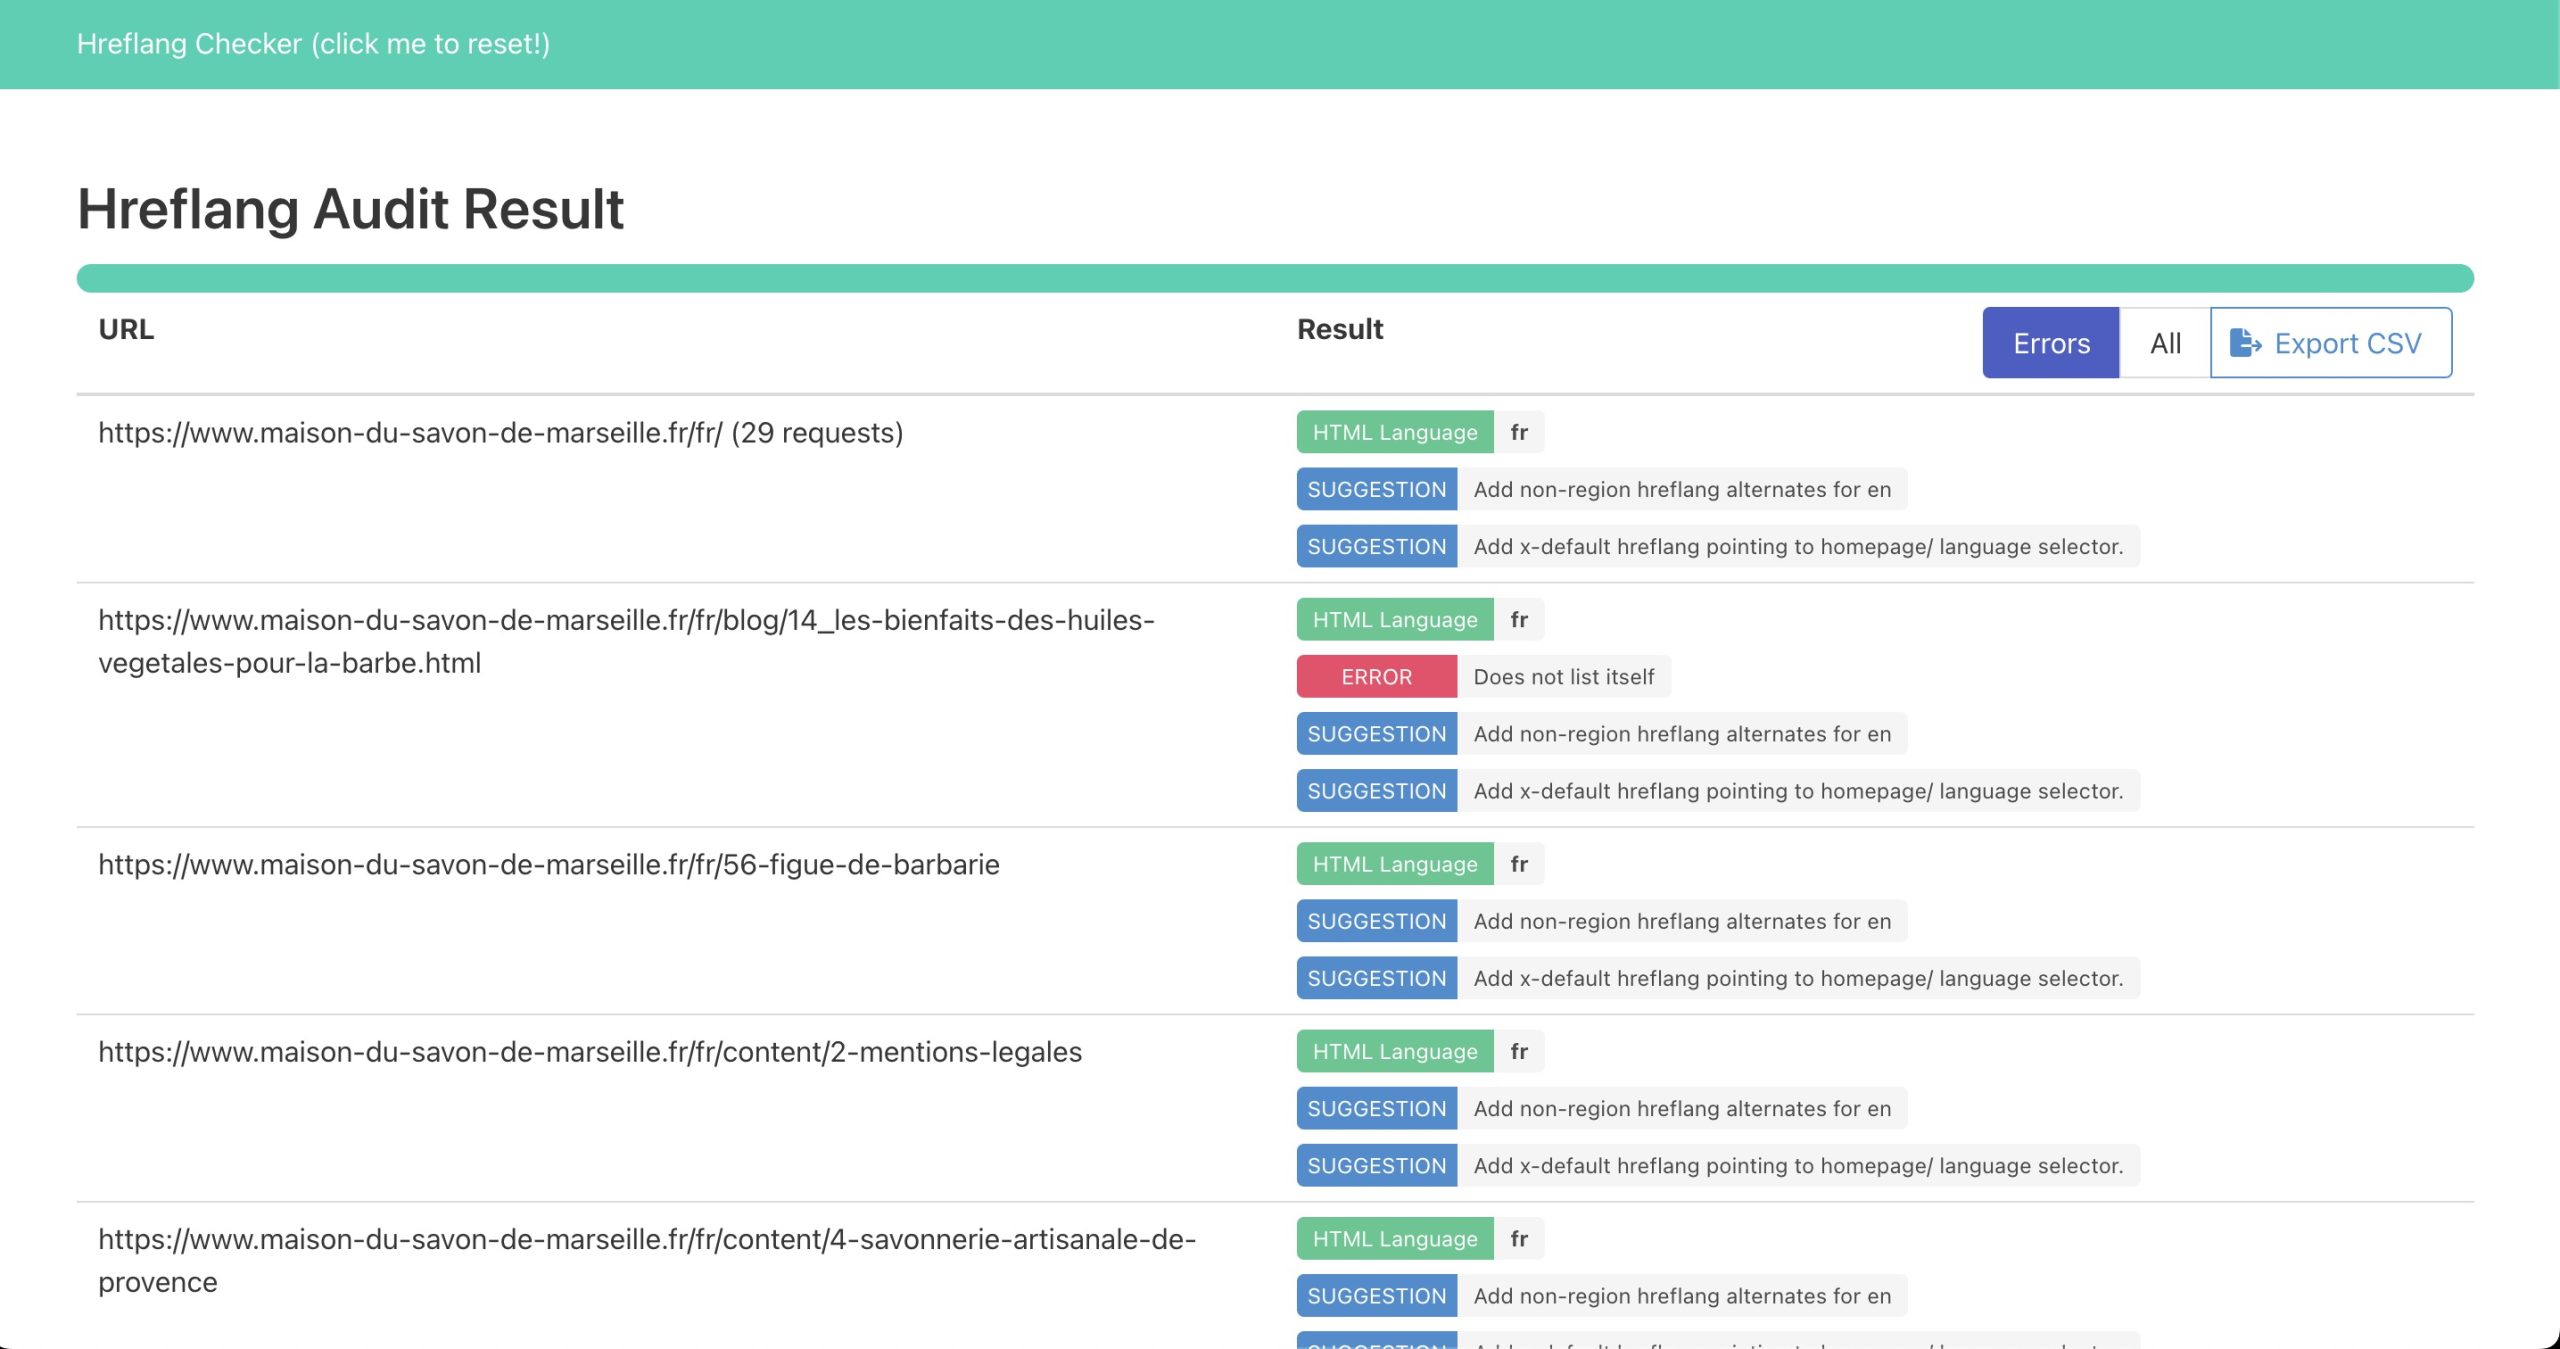Click the Result column header
Viewport: 2560px width, 1349px height.
[x=1340, y=329]
